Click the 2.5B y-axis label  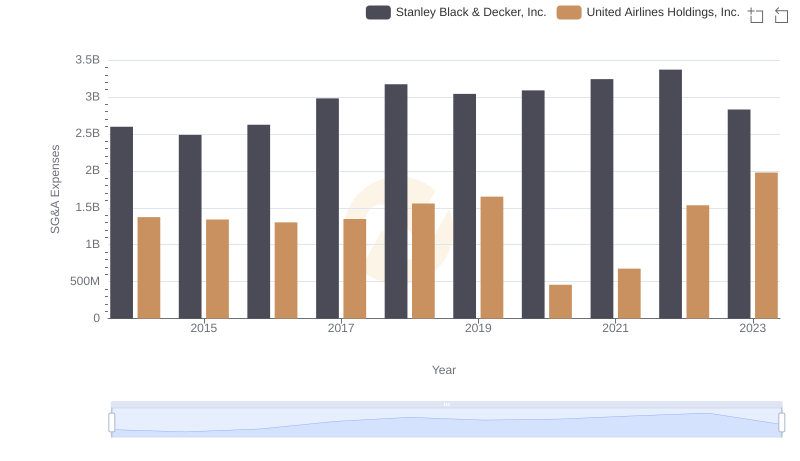click(x=88, y=134)
